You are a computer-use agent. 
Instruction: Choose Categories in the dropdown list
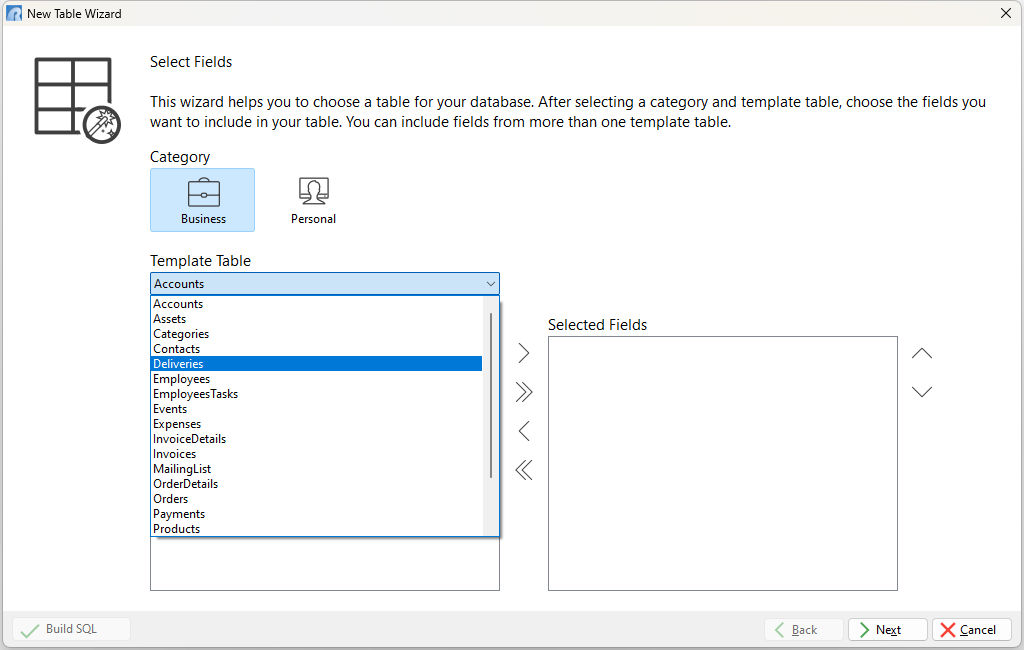(x=317, y=334)
